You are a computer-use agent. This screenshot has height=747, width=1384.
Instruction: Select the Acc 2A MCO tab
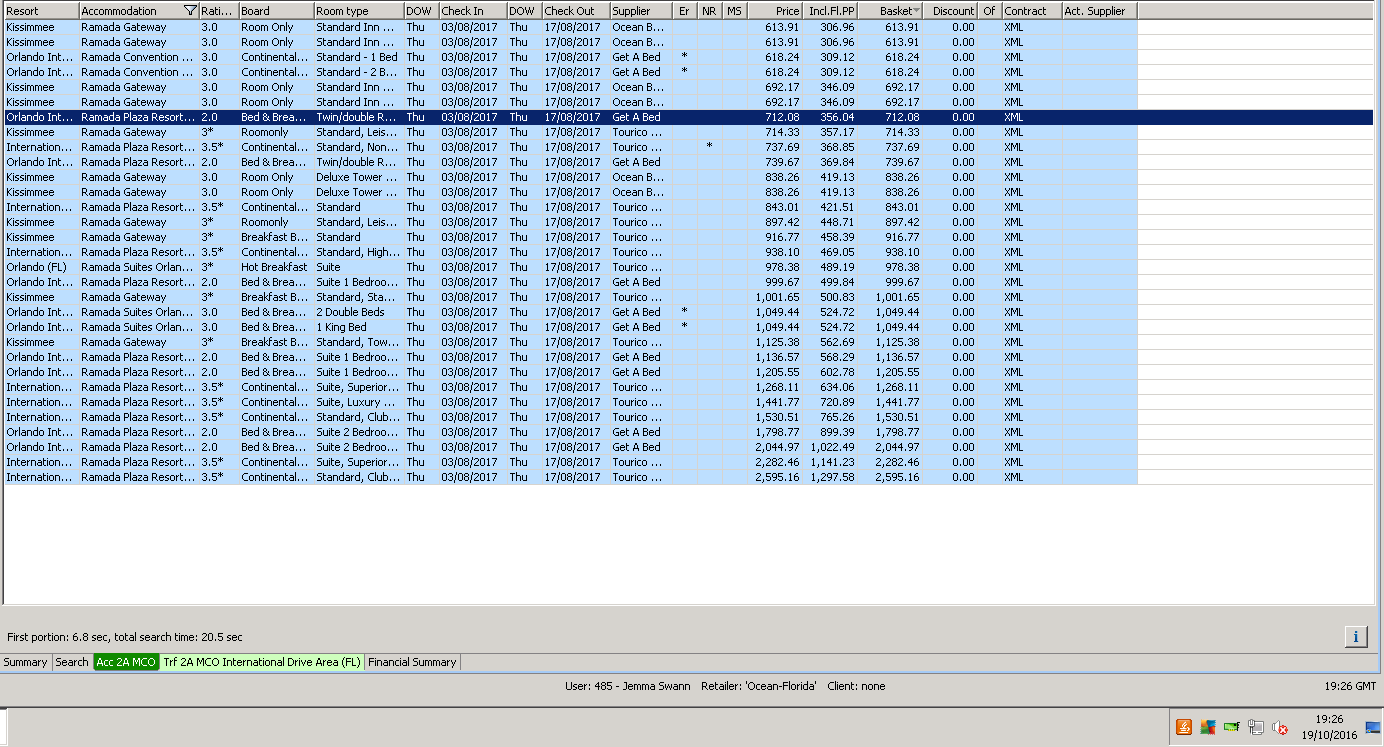126,662
